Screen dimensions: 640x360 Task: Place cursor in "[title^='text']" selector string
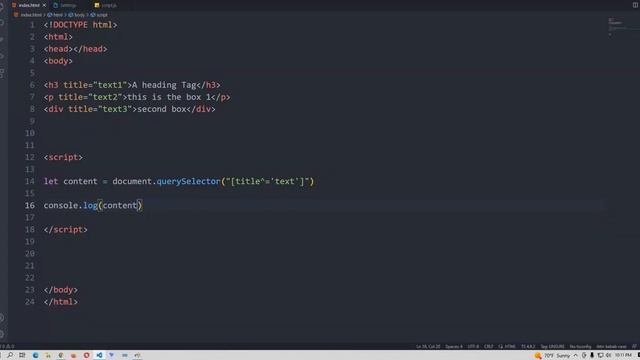tap(267, 181)
